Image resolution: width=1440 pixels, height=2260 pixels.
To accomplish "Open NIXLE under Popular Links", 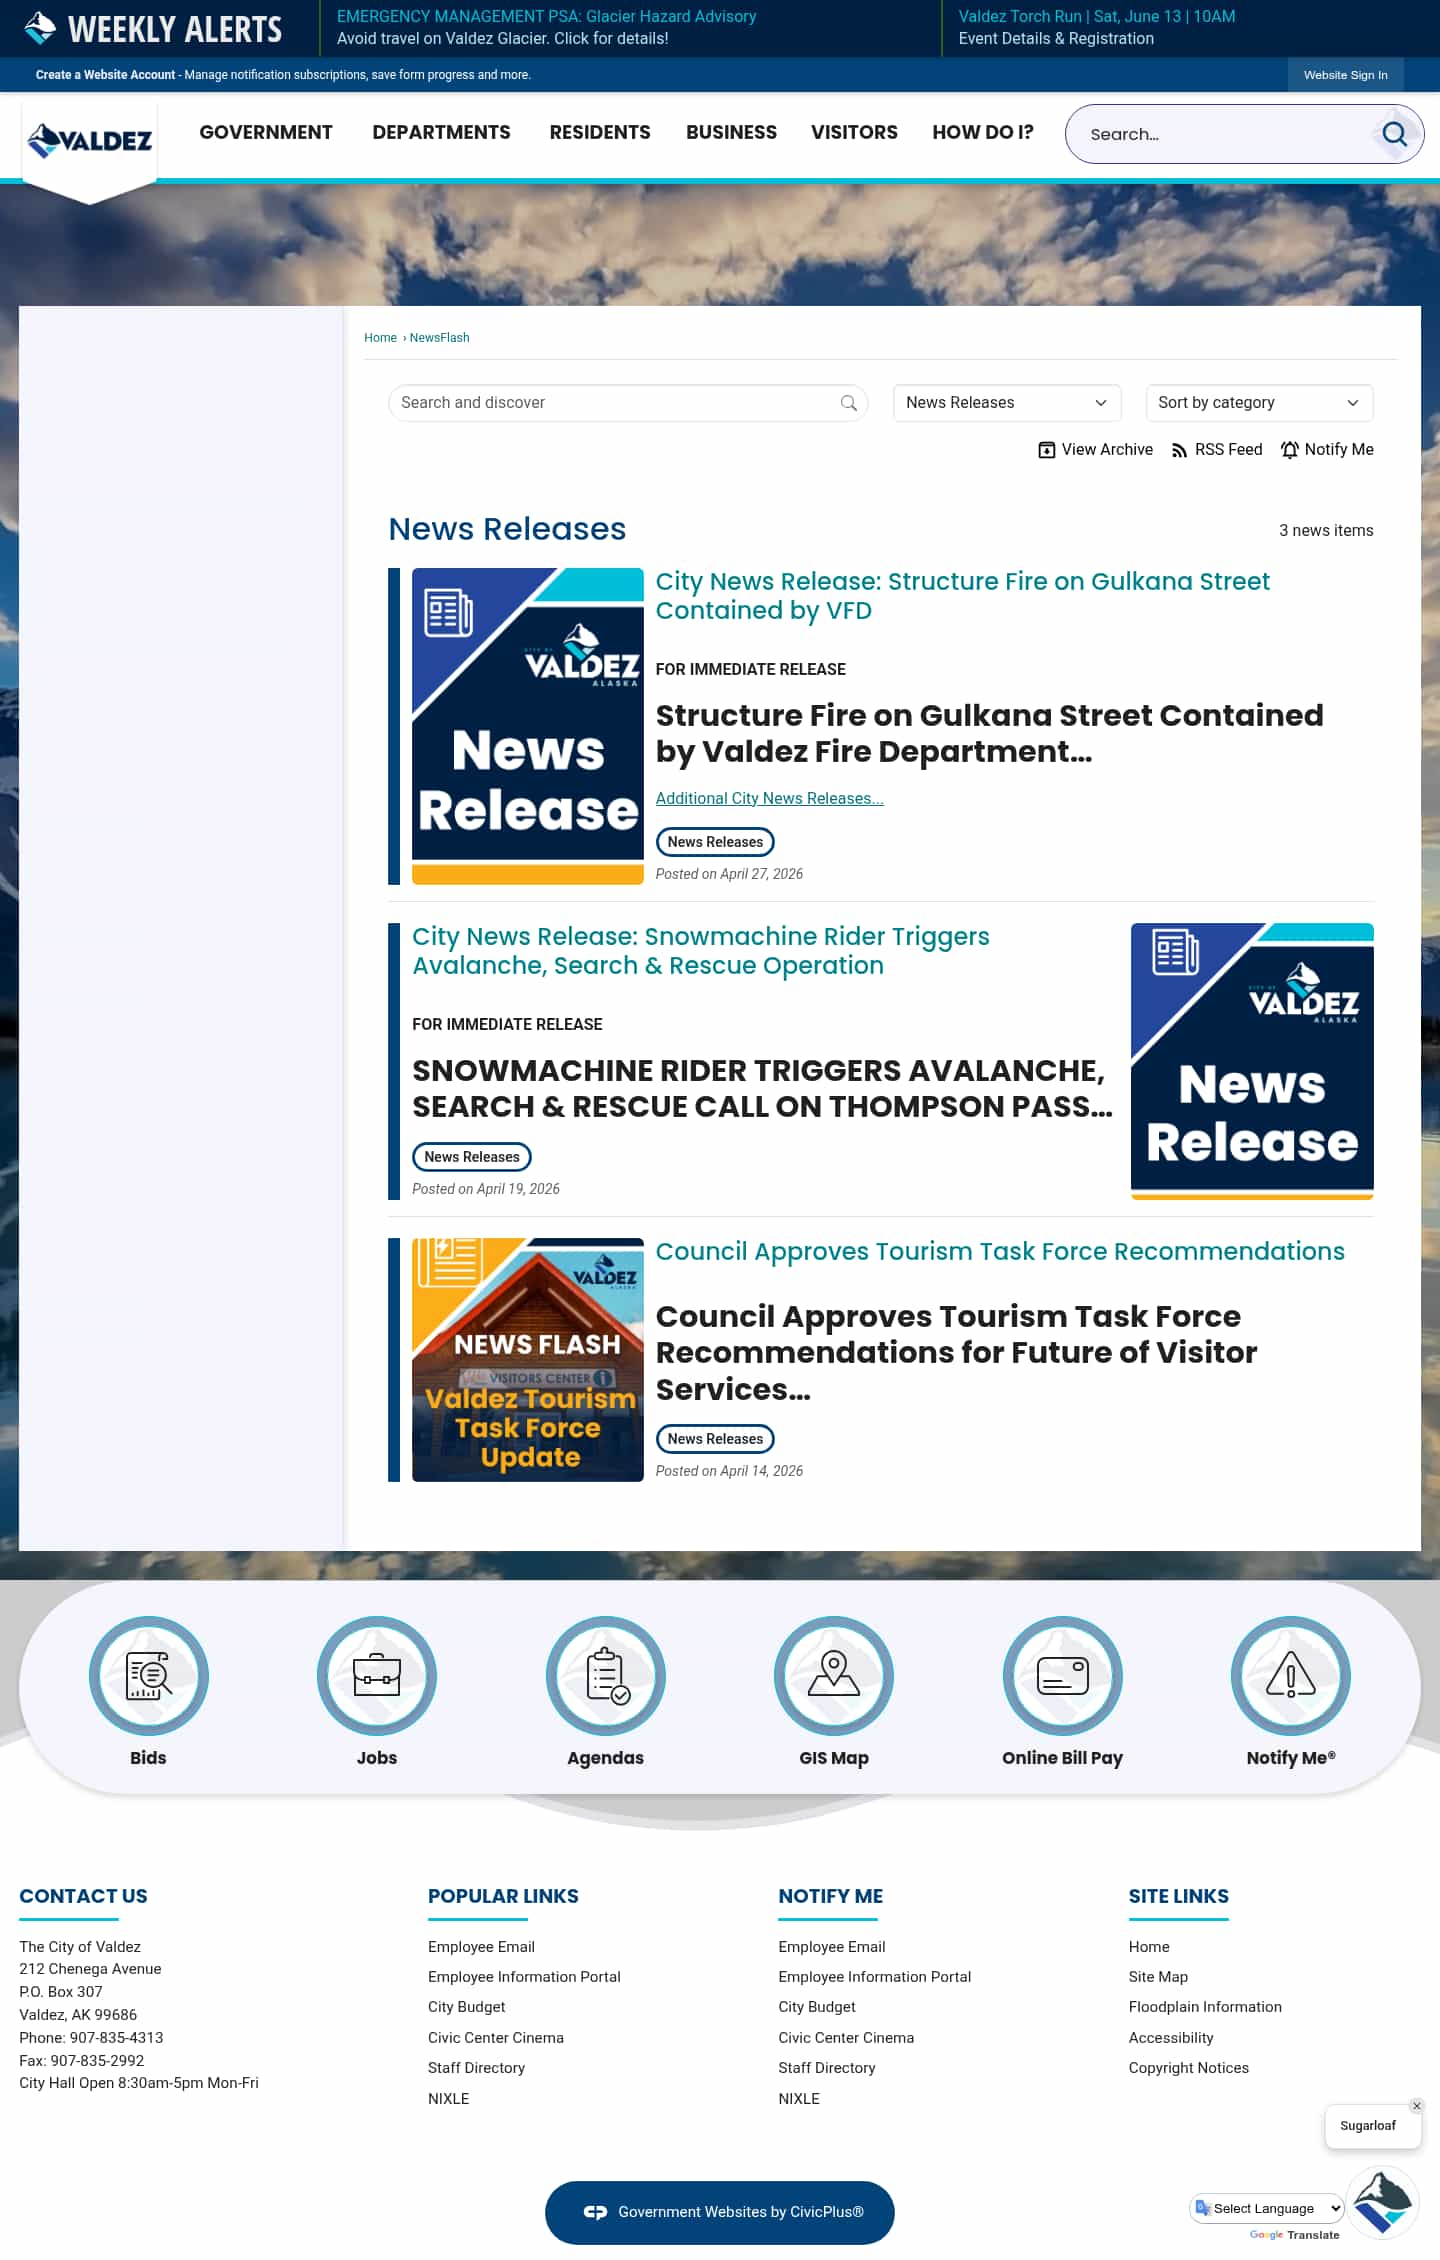I will [x=448, y=2099].
